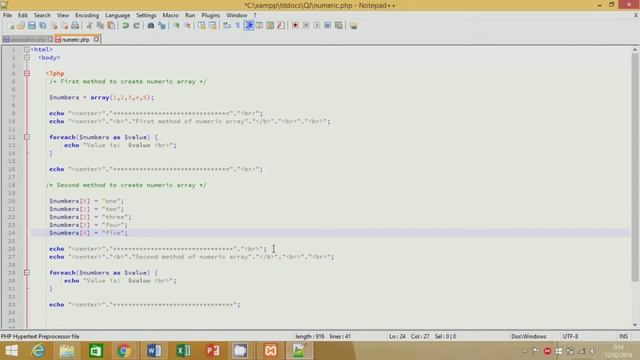
Task: Toggle INS mode in status bar
Action: click(623, 336)
